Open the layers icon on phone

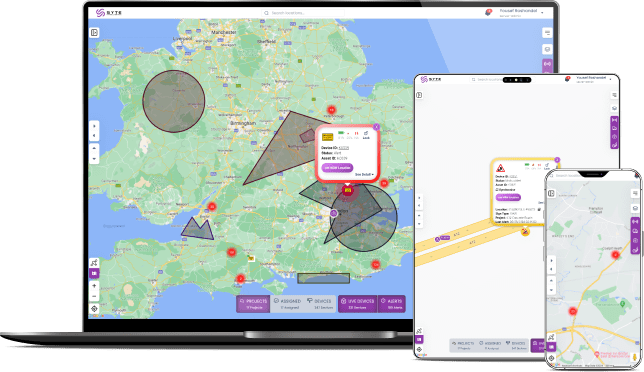[x=635, y=209]
